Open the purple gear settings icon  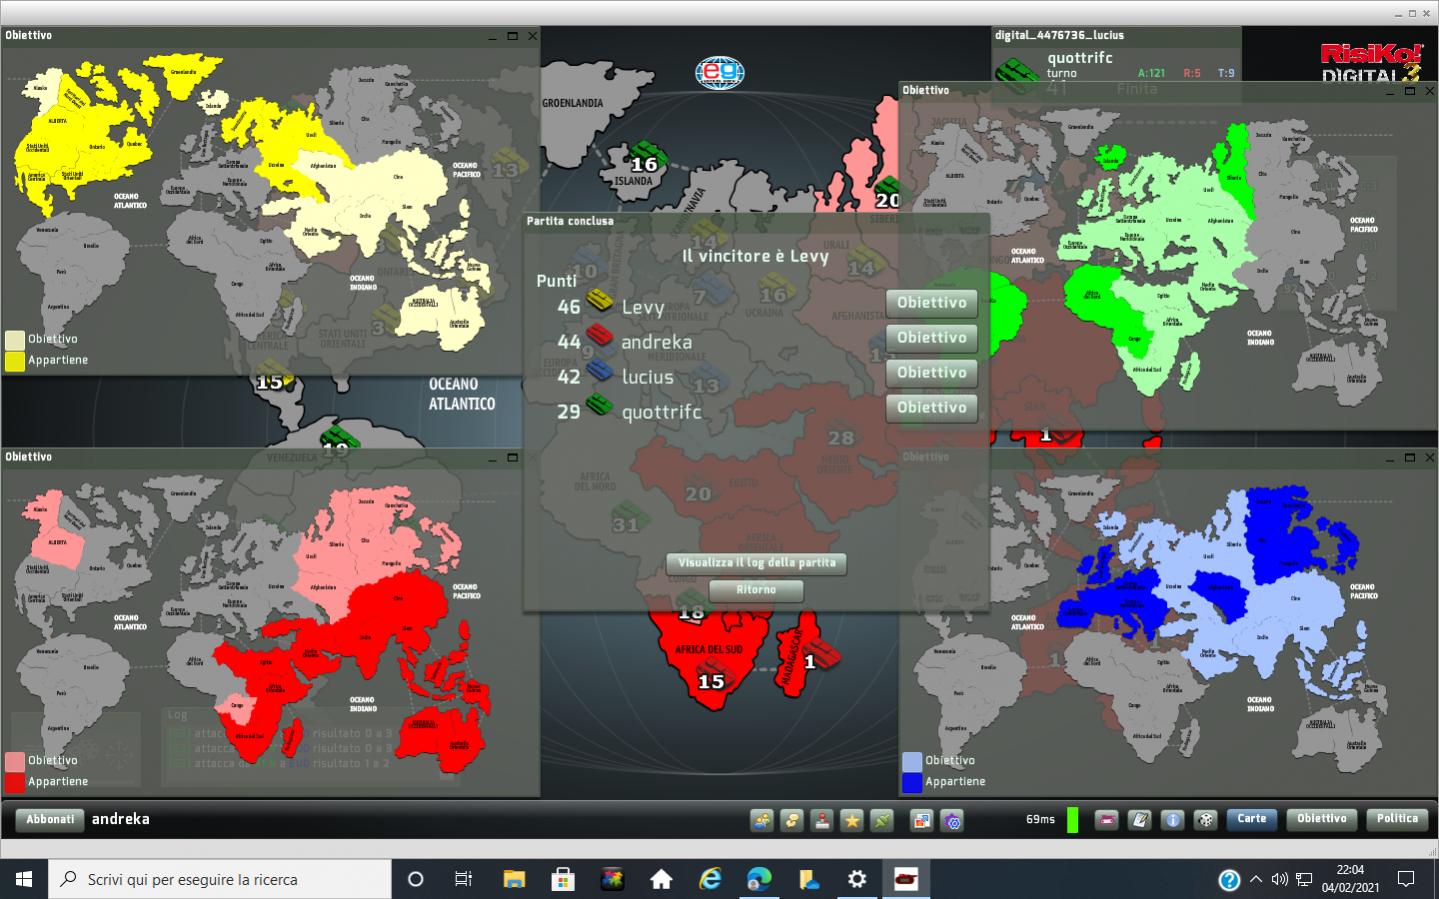(952, 821)
